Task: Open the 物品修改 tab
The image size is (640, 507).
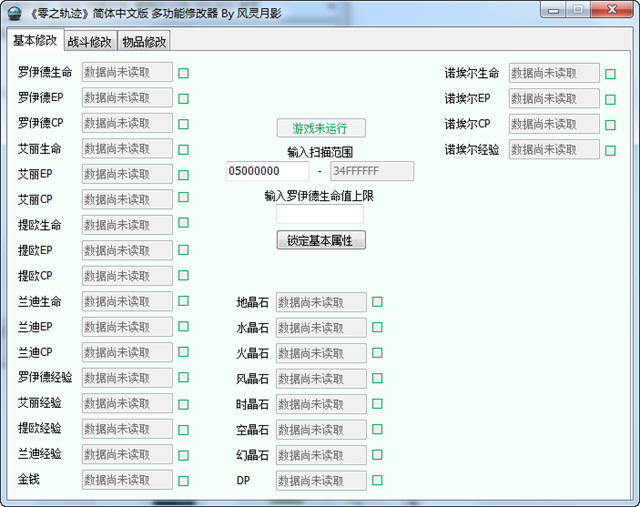Action: click(x=144, y=41)
